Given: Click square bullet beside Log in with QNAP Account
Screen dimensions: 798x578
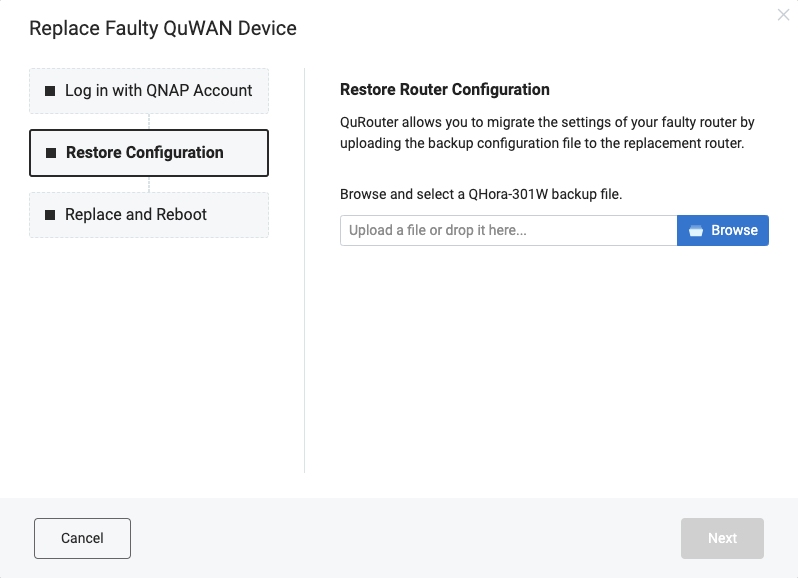Looking at the screenshot, I should (50, 91).
